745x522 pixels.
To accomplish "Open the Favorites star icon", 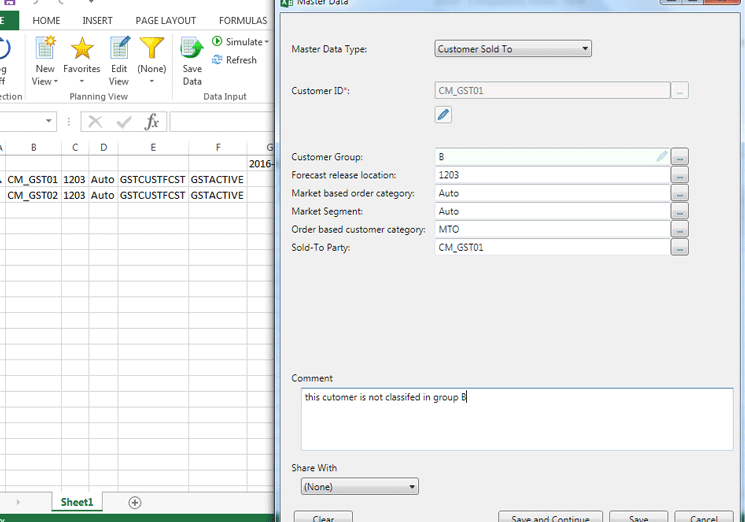I will click(82, 48).
